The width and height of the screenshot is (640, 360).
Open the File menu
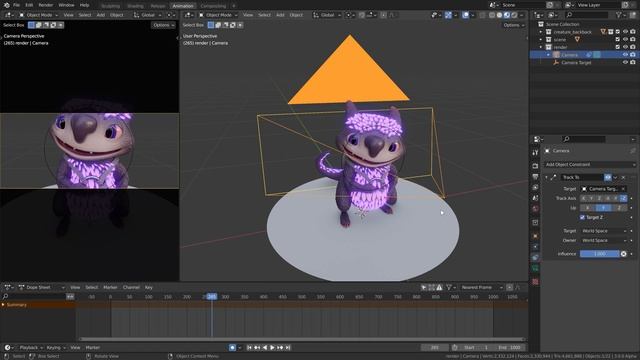16,5
